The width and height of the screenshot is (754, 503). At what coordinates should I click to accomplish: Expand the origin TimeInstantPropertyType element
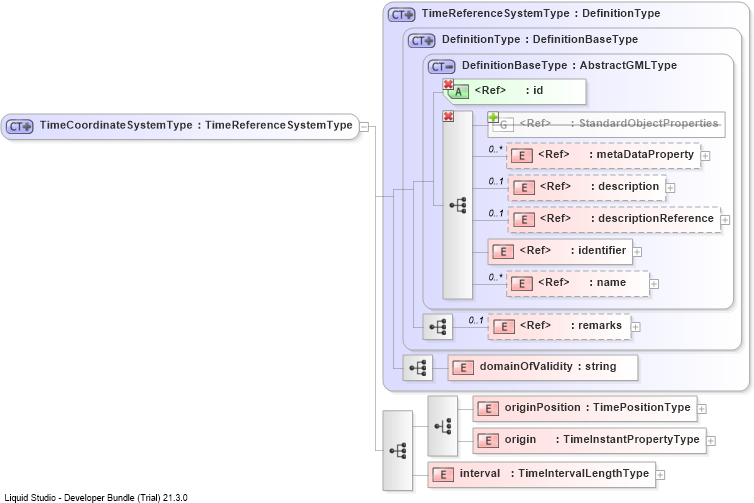[x=711, y=440]
